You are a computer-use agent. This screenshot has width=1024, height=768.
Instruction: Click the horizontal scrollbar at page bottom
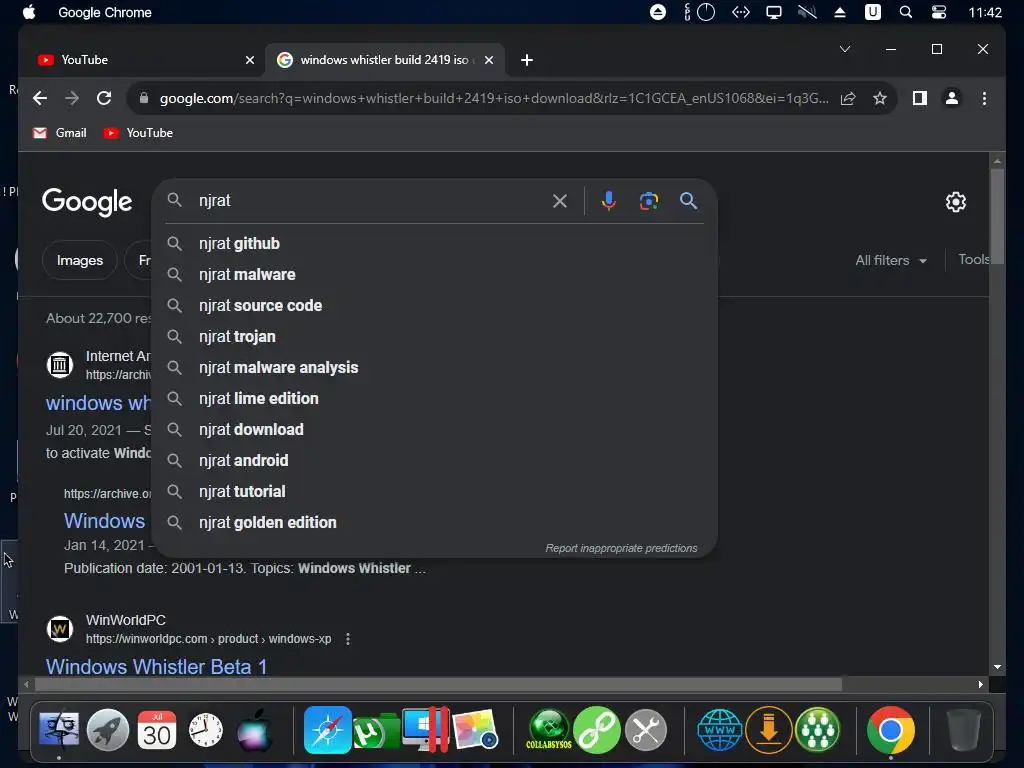(x=438, y=684)
